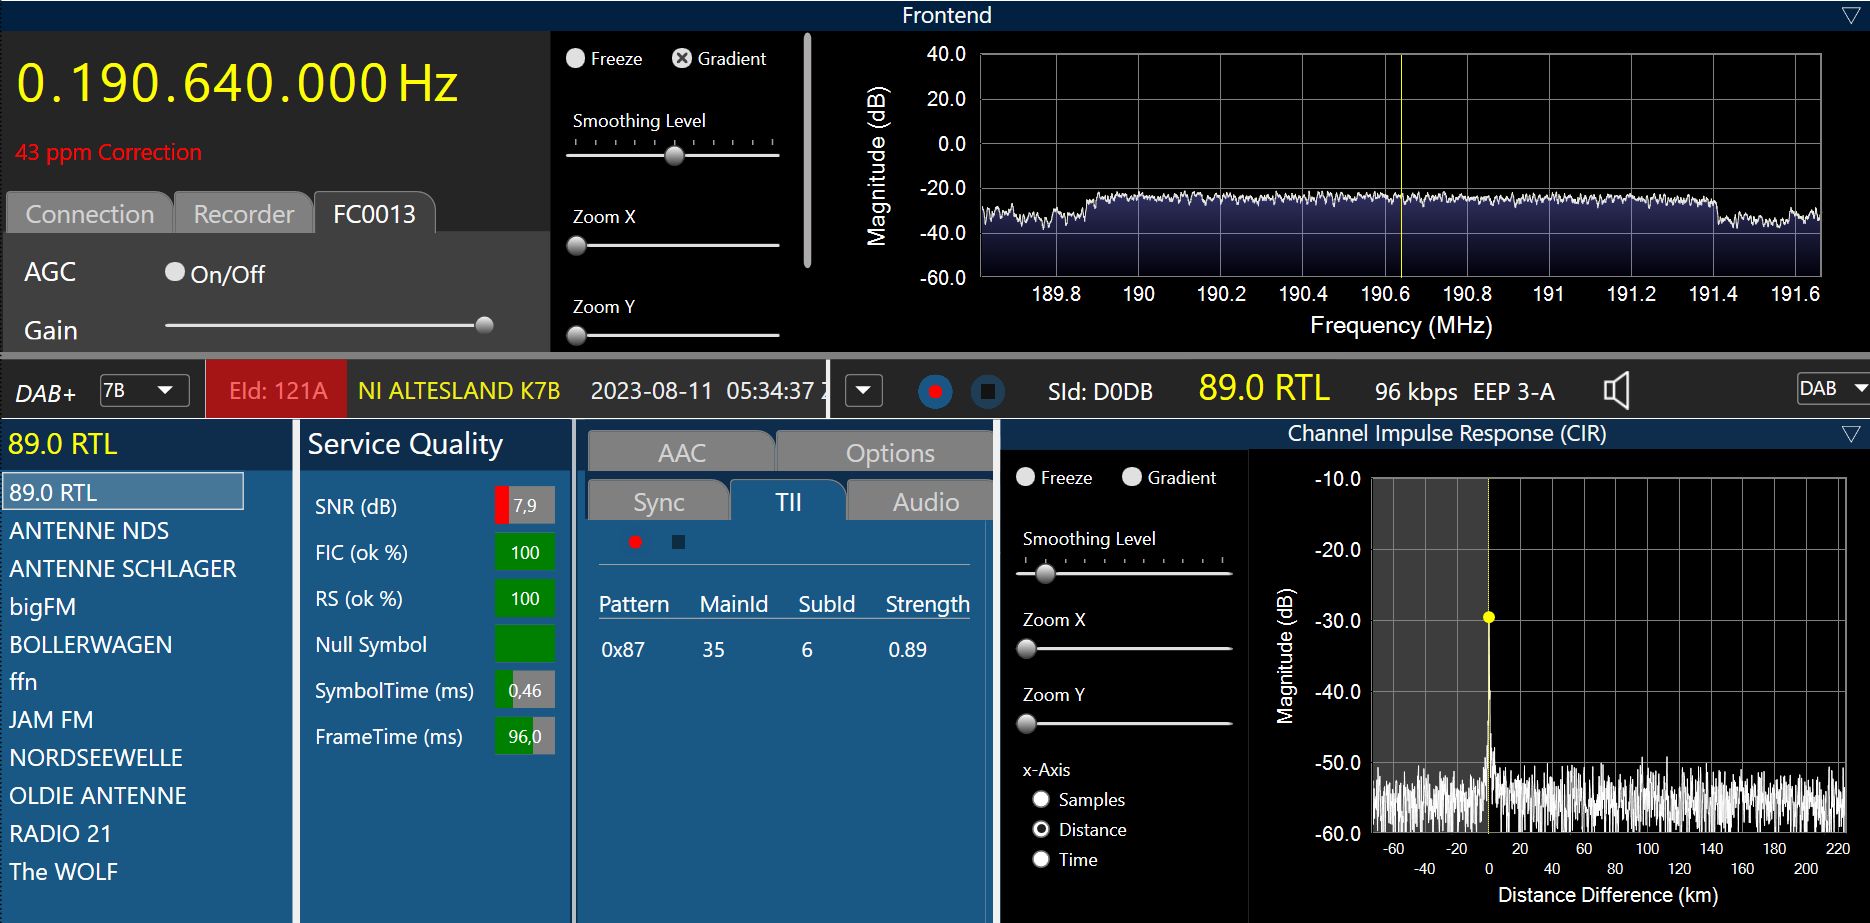Enable Freeze for the frontend spectrum
The width and height of the screenshot is (1870, 923).
(x=576, y=59)
